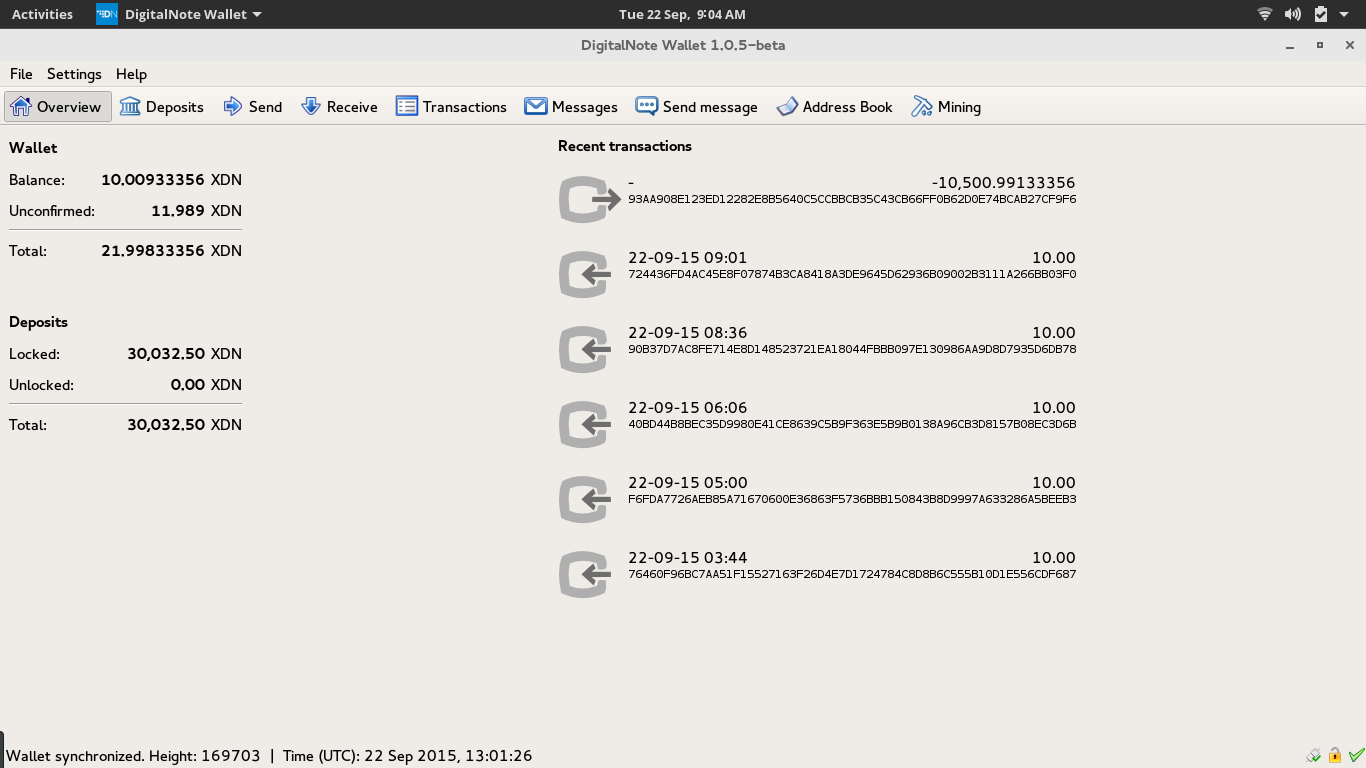Click the wallet encryption padlock icon
The image size is (1366, 768).
pos(1335,756)
